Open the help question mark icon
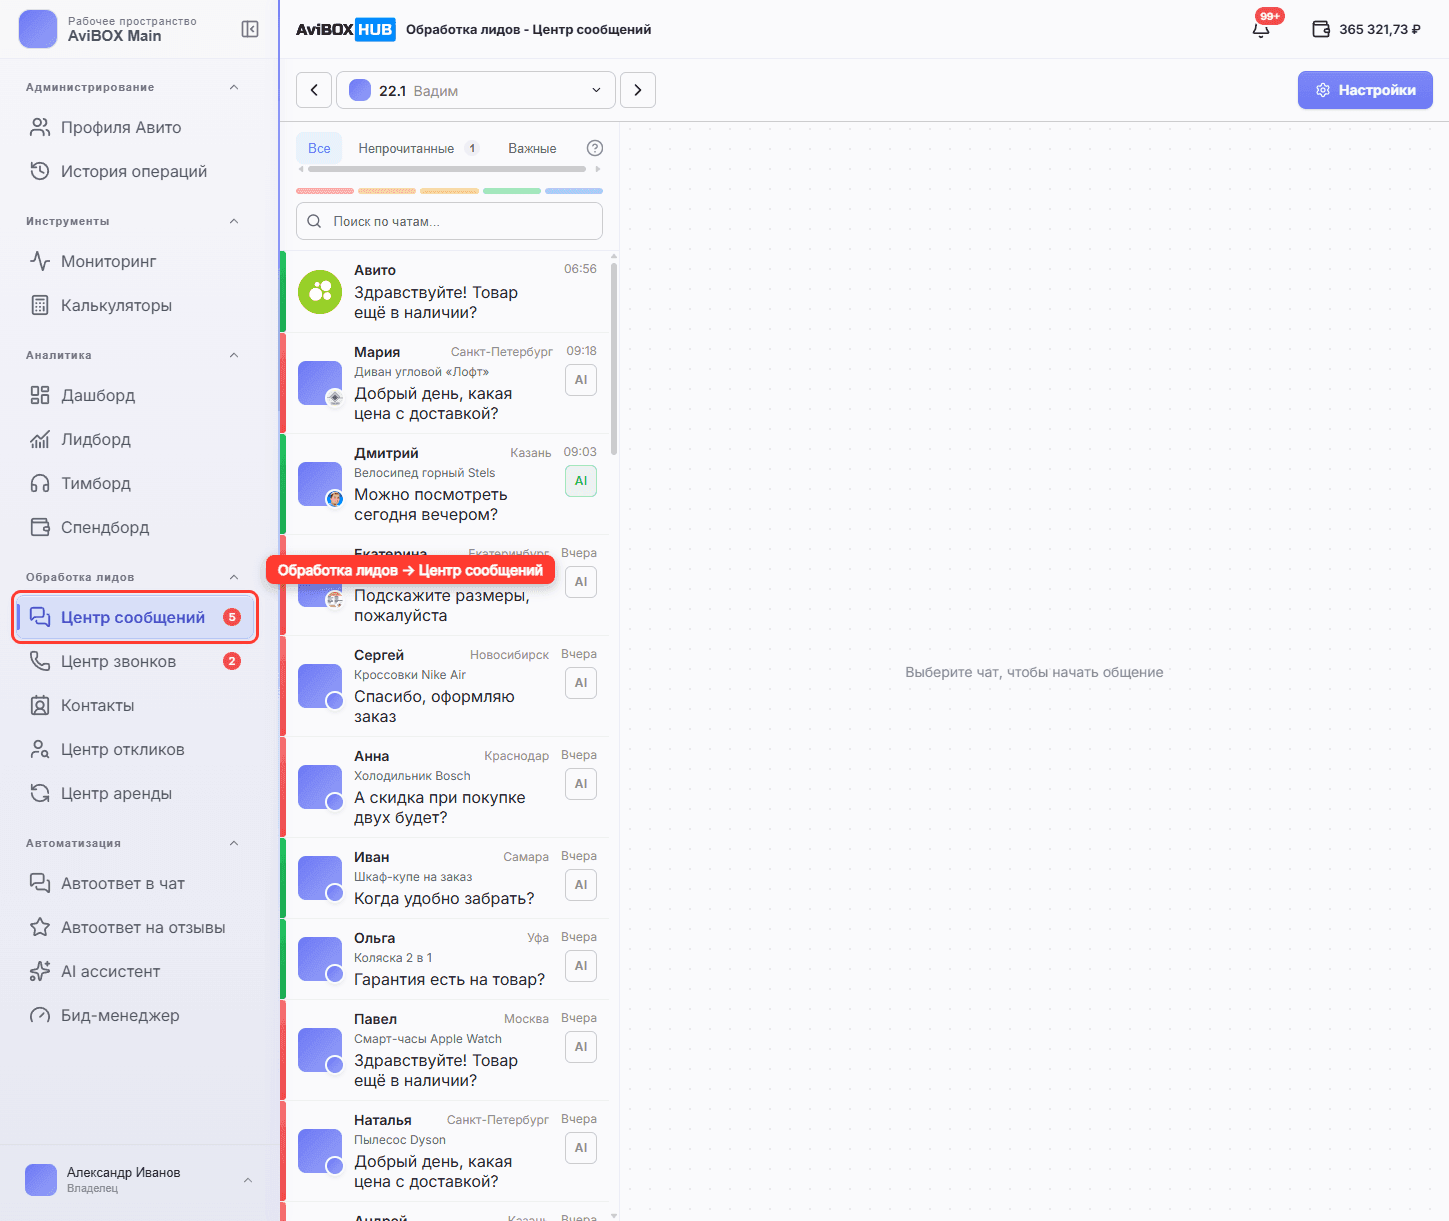The height and width of the screenshot is (1221, 1449). tap(595, 148)
